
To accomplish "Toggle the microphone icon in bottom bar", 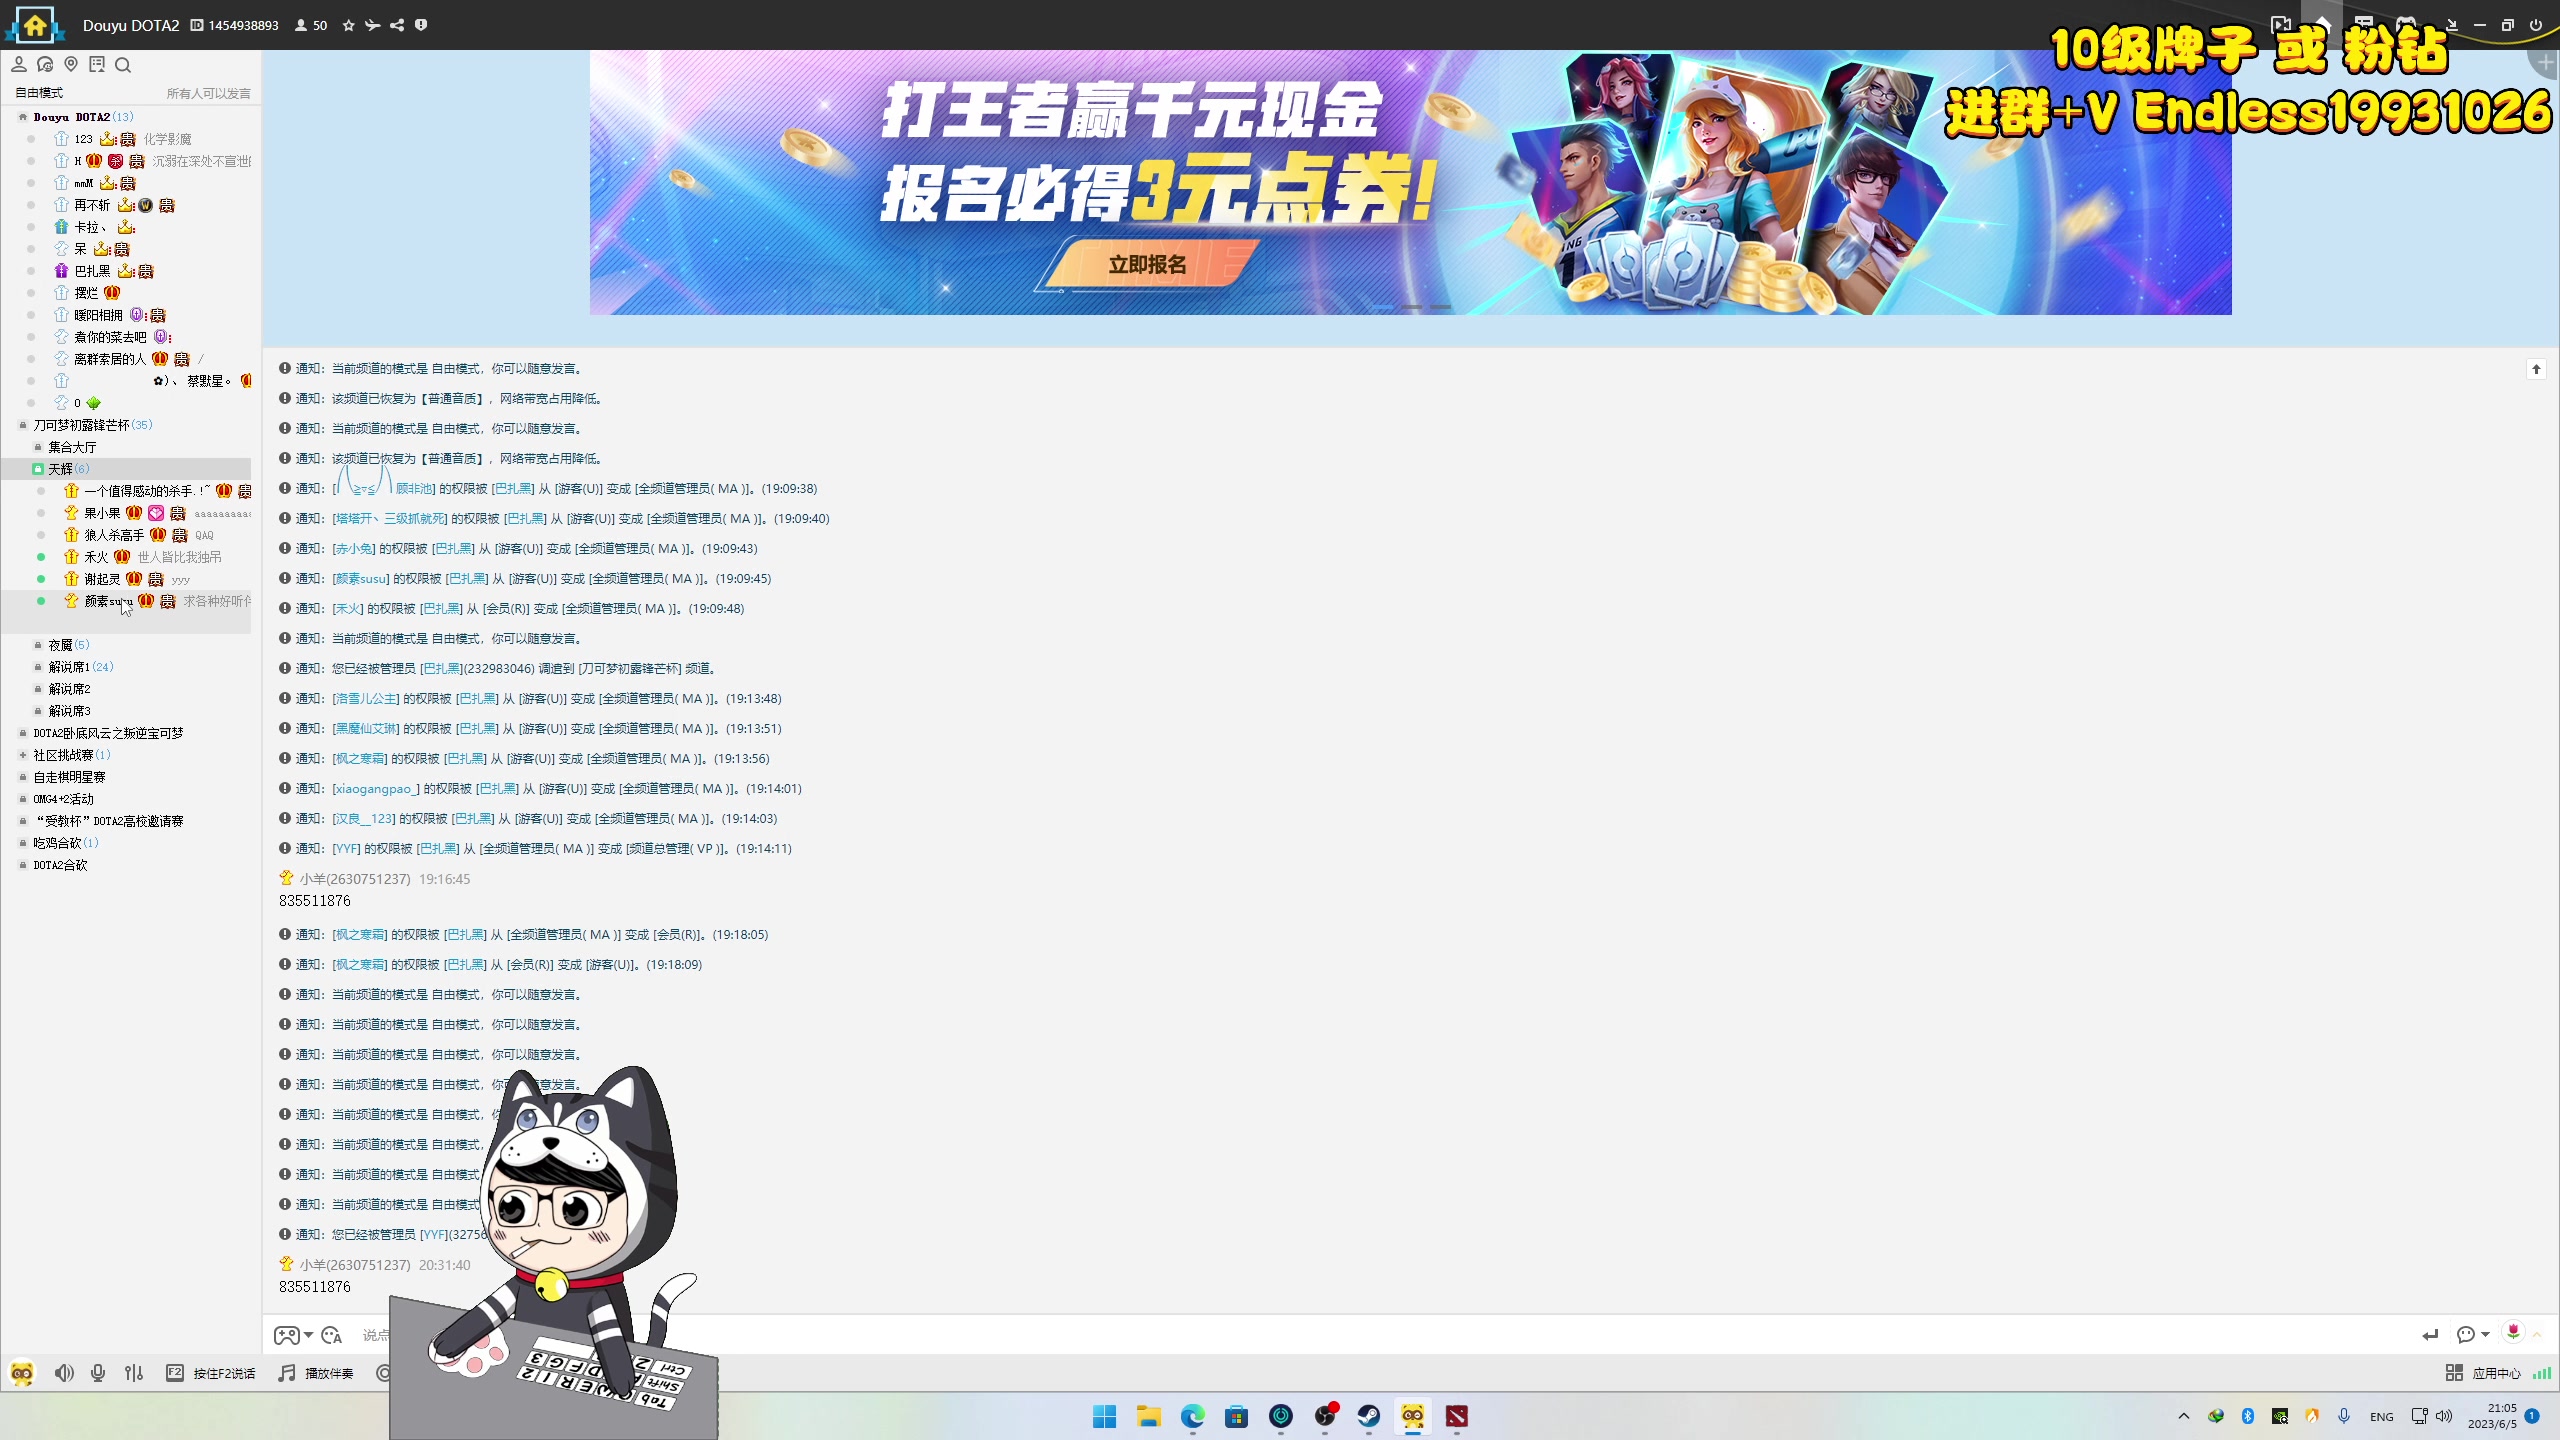I will pos(98,1373).
